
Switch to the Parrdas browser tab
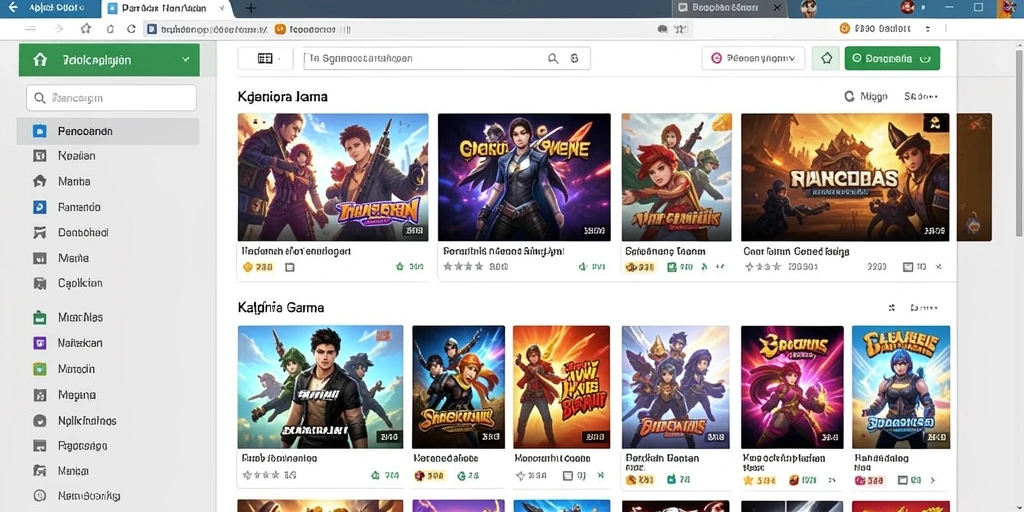point(167,8)
